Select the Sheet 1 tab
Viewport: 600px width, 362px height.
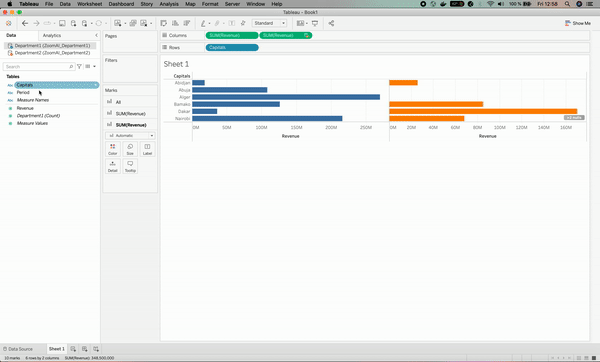(57, 349)
